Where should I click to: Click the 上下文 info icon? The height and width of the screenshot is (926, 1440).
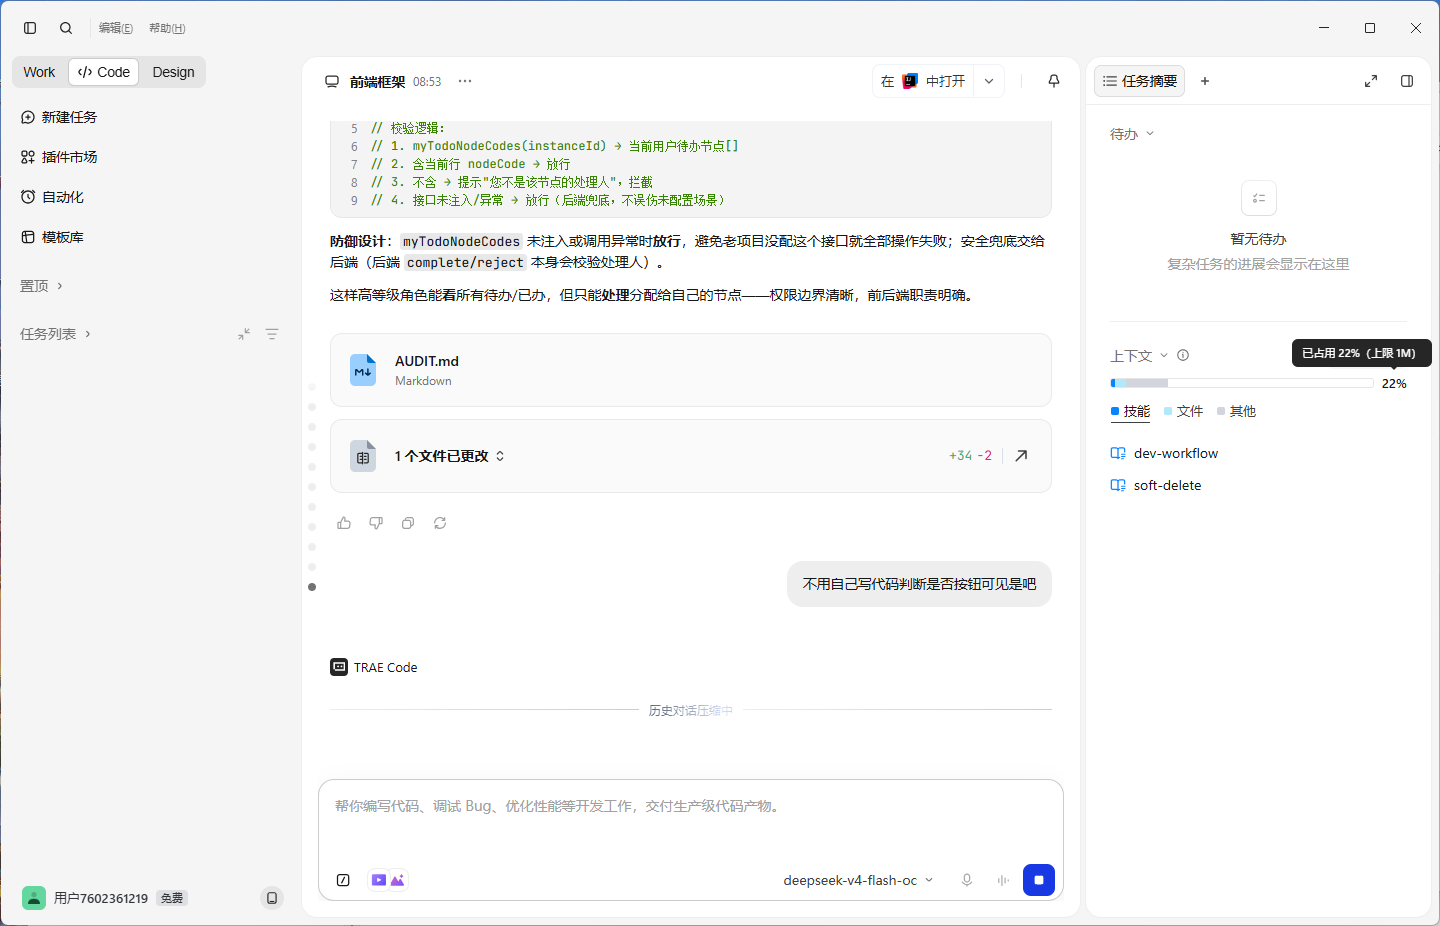[x=1183, y=355]
